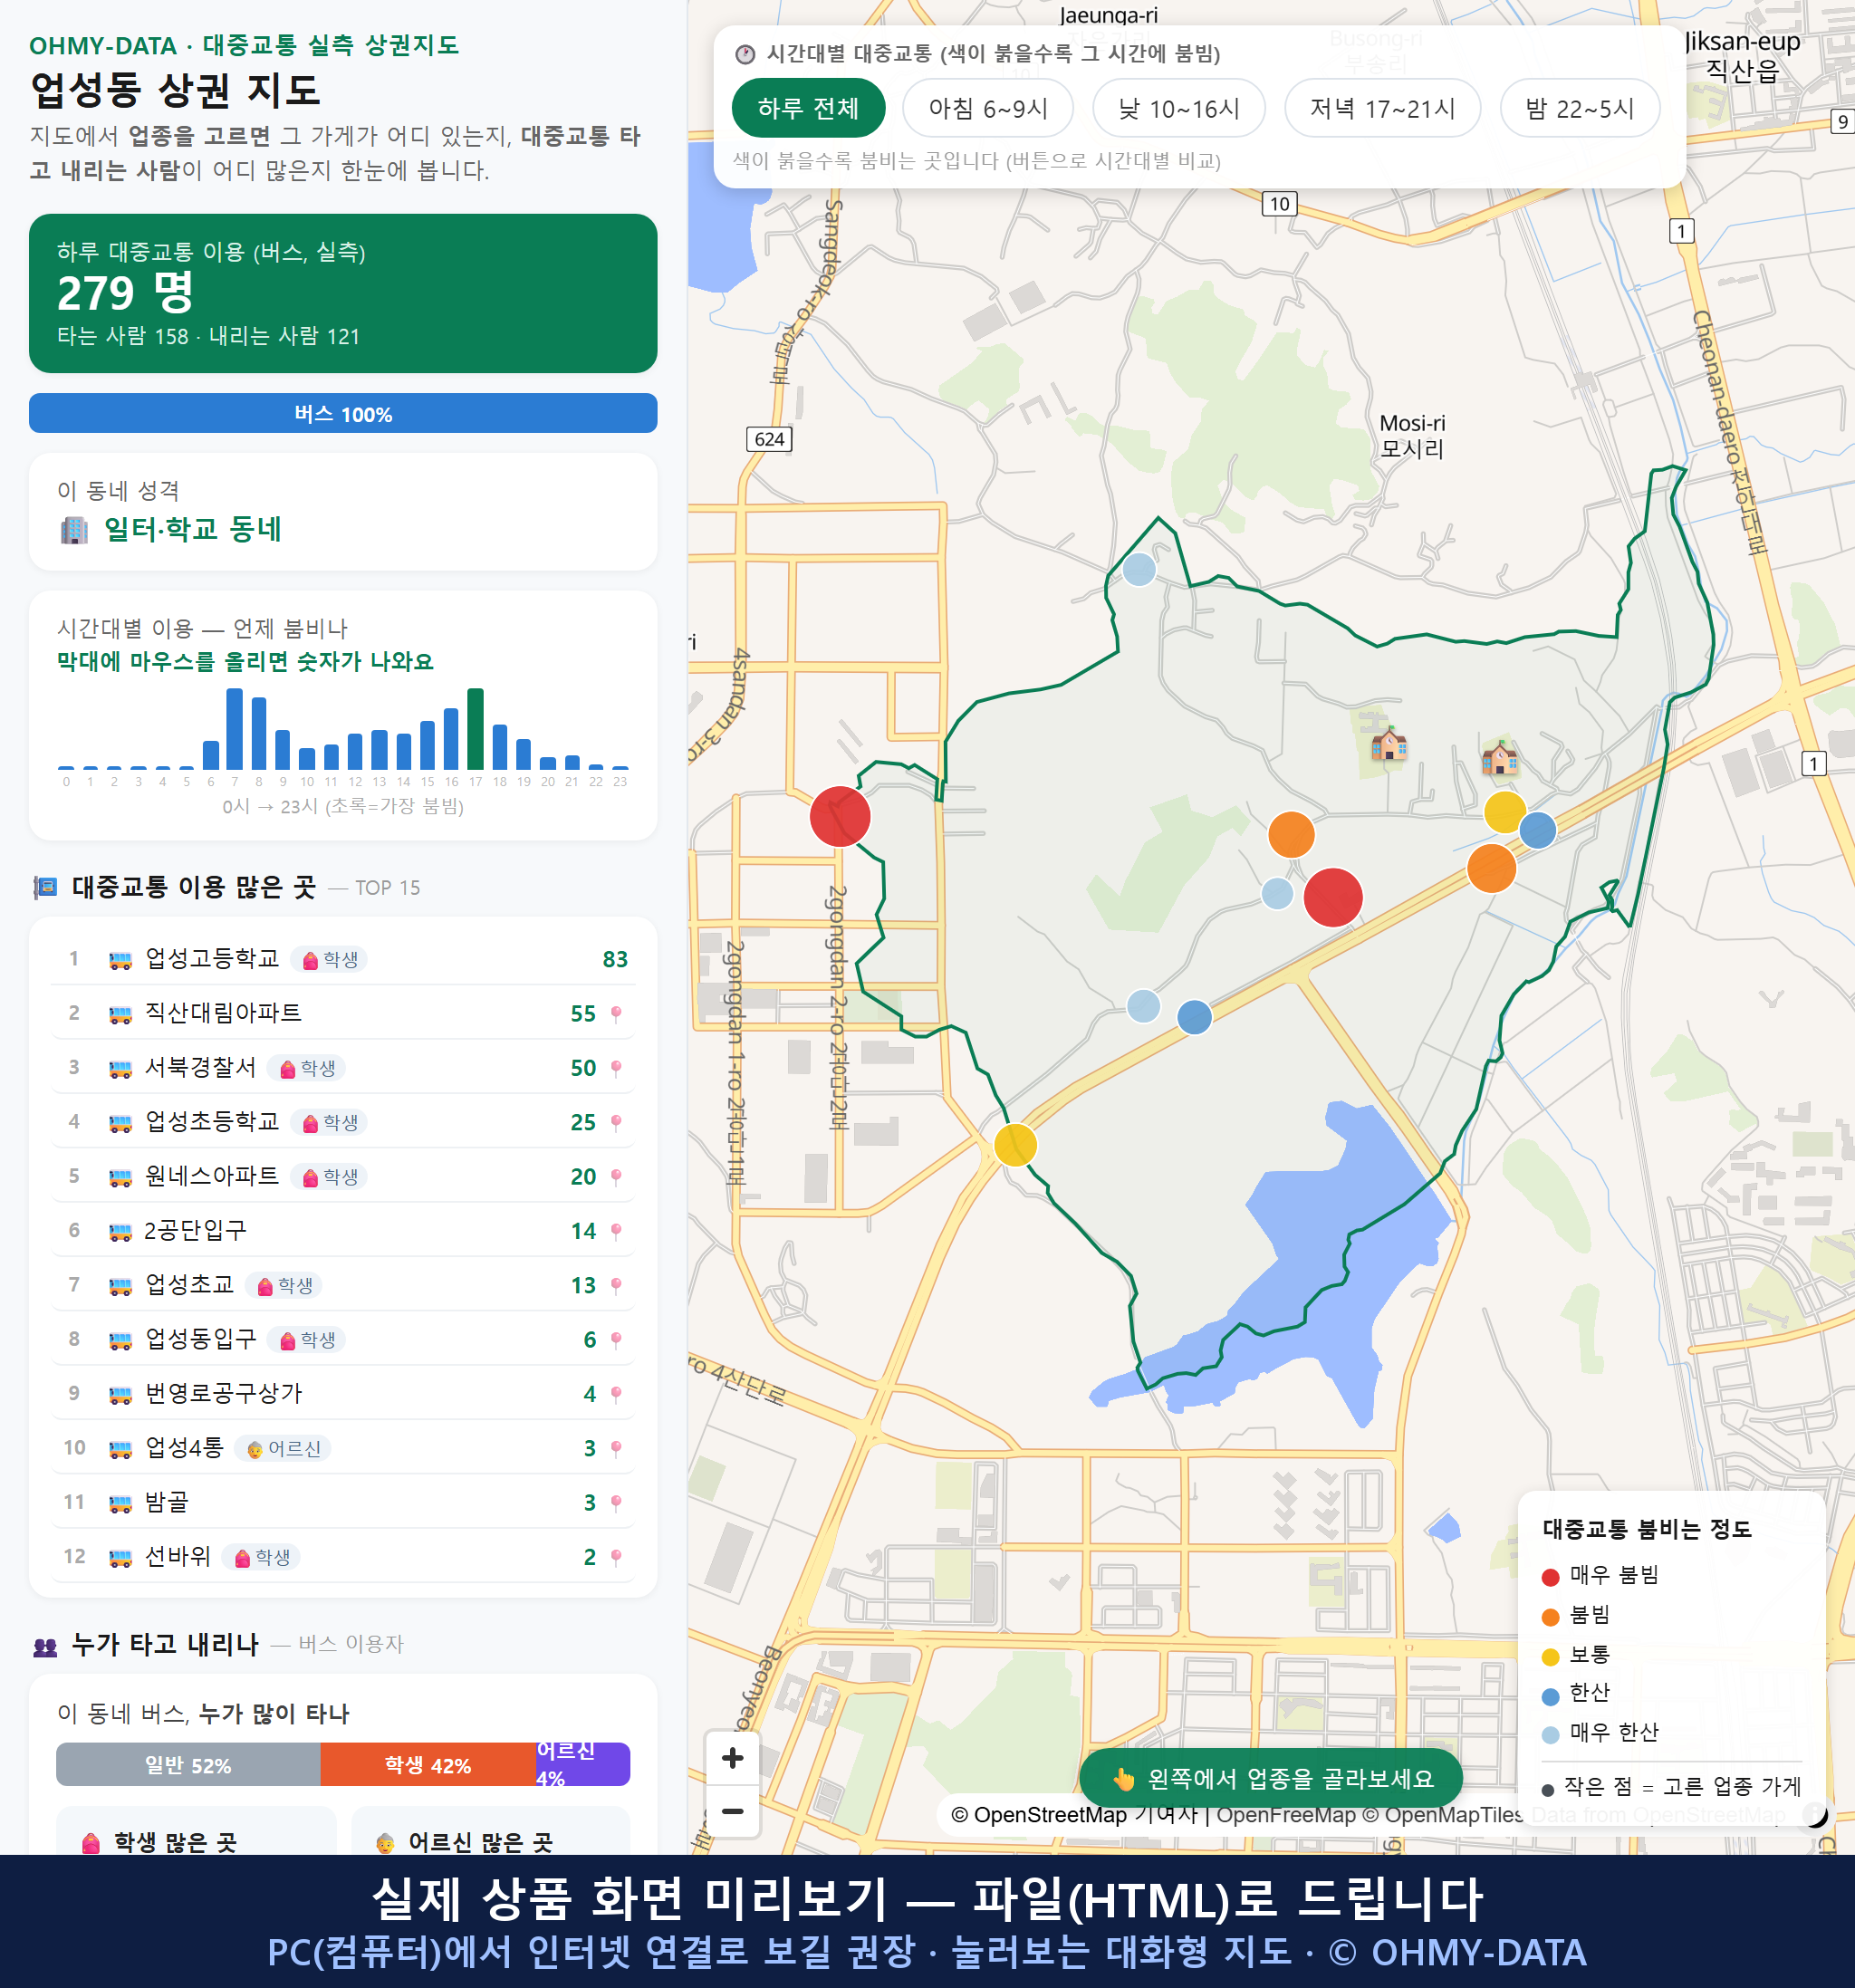Select the 업성초교 stop row
This screenshot has width=1855, height=1988.
(x=343, y=1285)
